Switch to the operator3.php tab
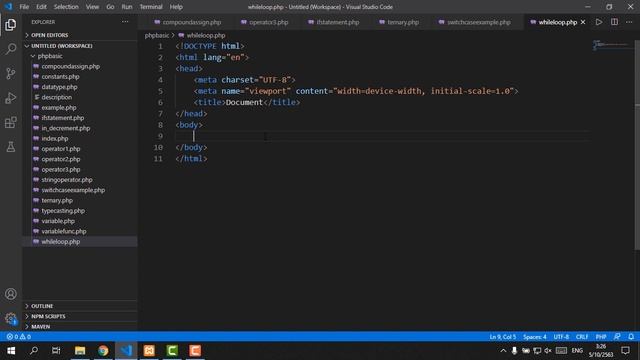Screen dimensions: 640x360 264,22
